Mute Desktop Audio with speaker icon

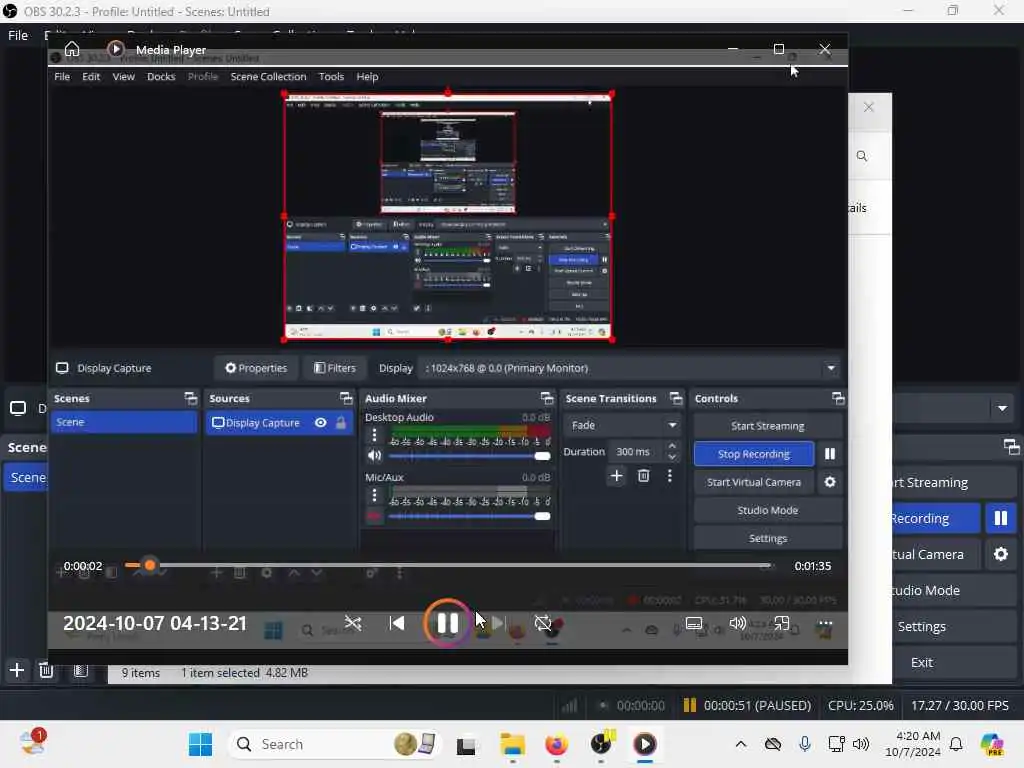[x=374, y=455]
